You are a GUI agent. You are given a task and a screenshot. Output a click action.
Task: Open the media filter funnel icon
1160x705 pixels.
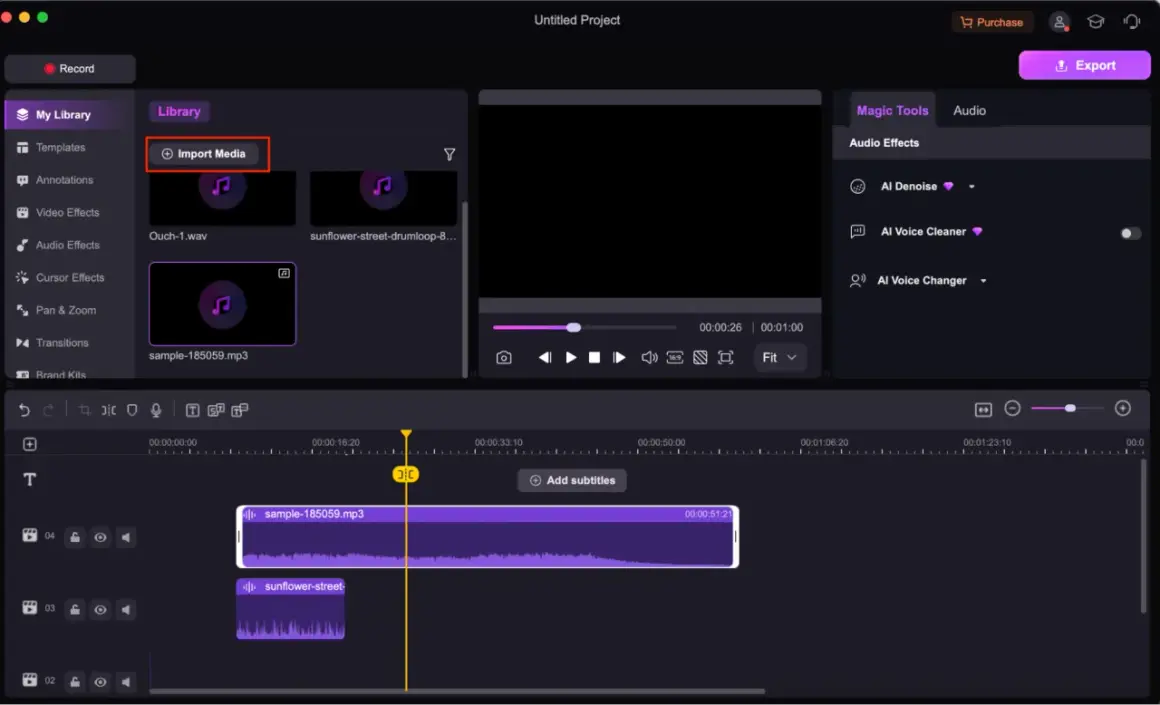pyautogui.click(x=449, y=154)
